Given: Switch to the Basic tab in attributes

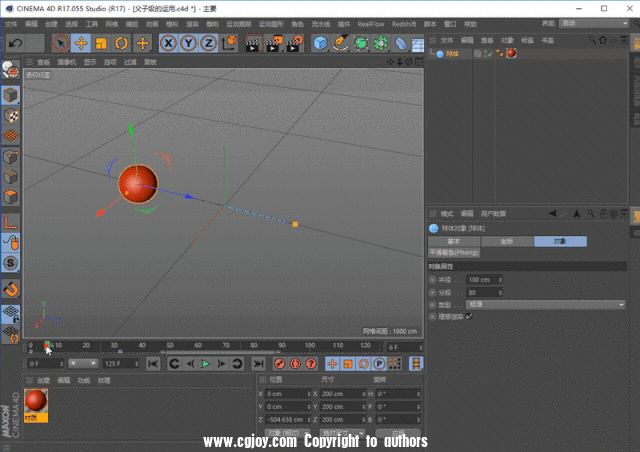Looking at the screenshot, I should point(454,241).
